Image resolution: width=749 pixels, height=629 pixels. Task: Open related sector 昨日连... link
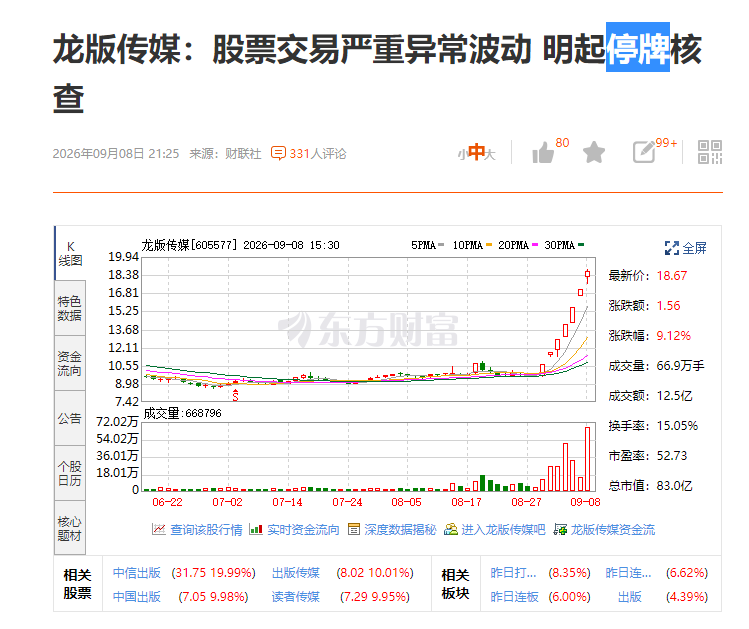click(628, 573)
